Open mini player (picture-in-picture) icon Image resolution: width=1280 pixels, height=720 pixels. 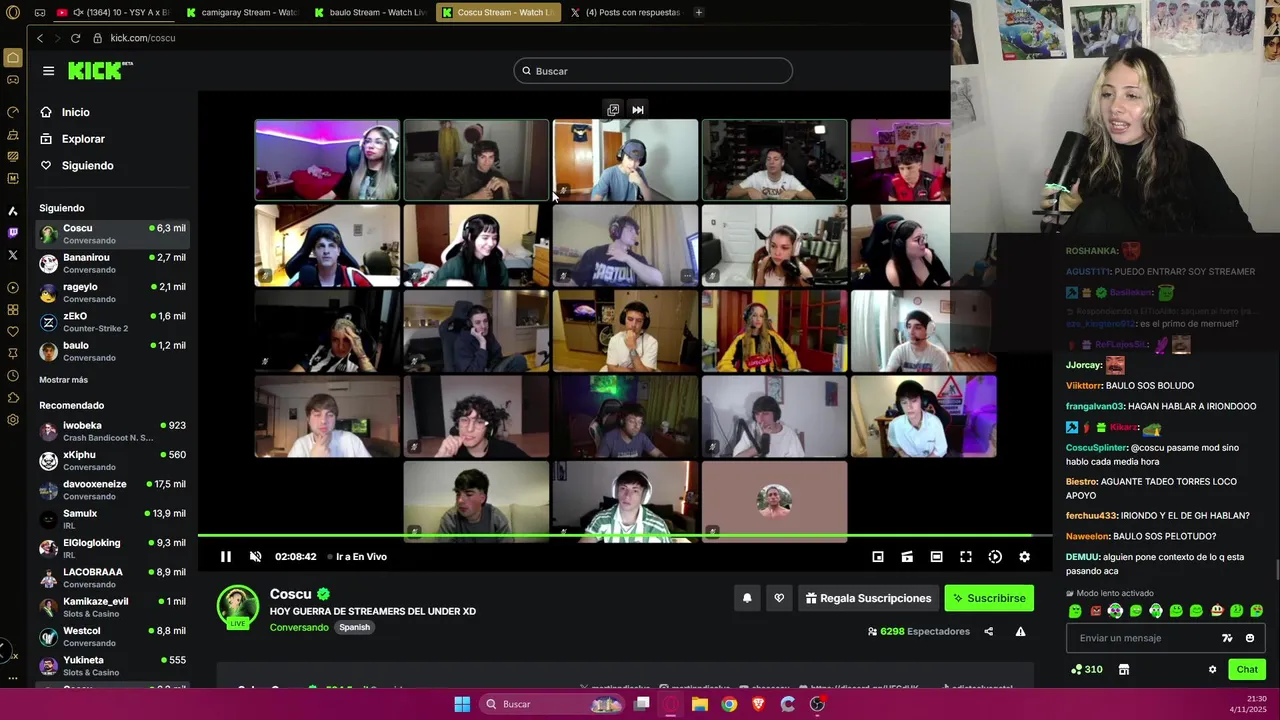tap(878, 557)
